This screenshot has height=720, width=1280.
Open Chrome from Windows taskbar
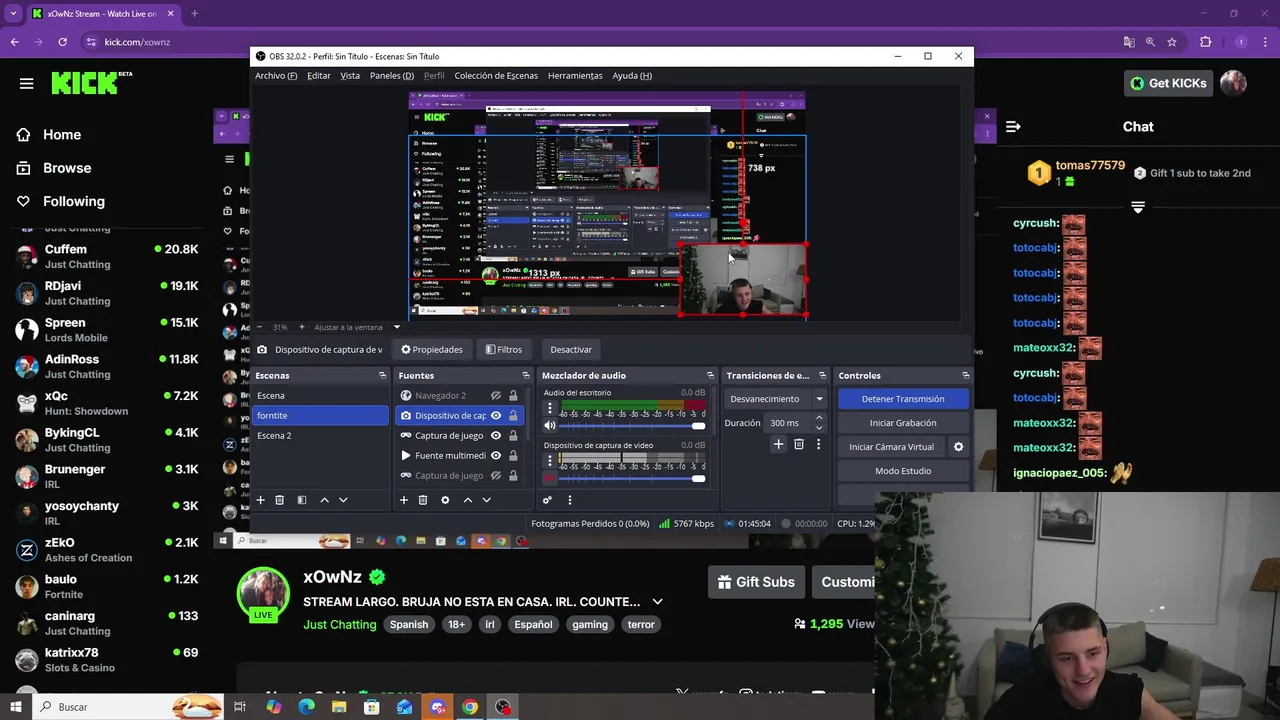tap(470, 707)
